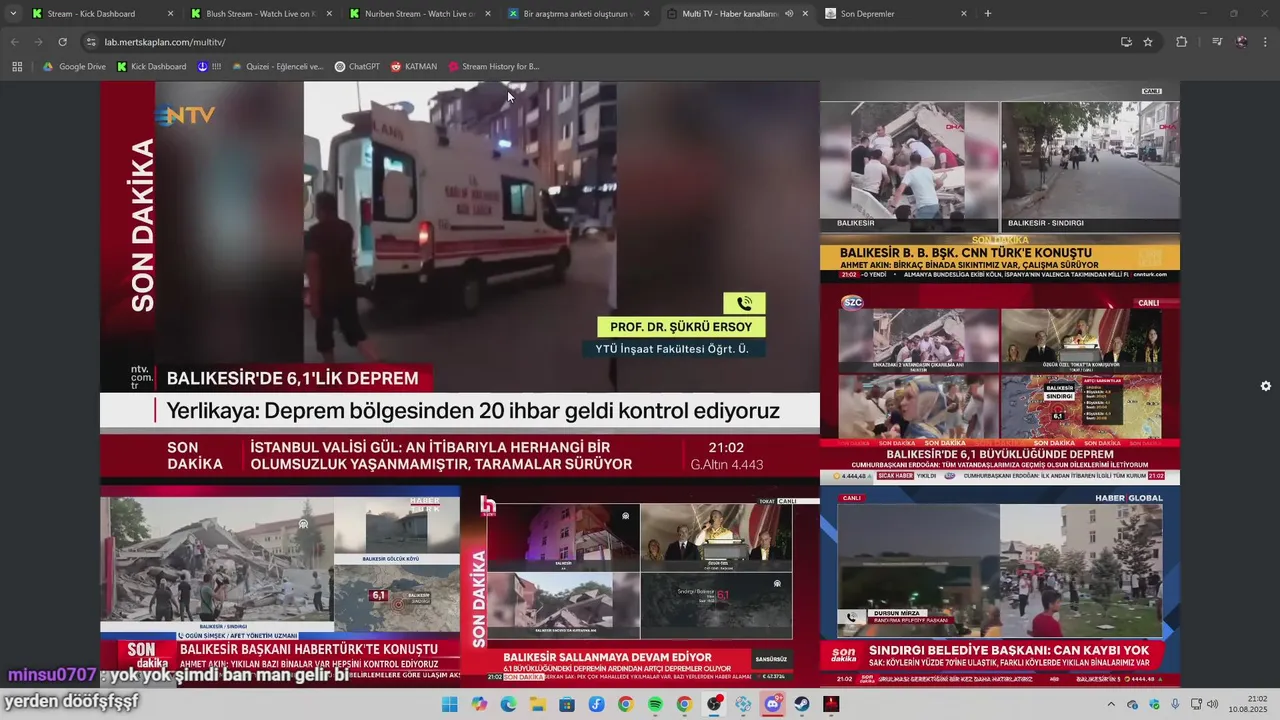Open Spotify from the taskbar

point(655,704)
